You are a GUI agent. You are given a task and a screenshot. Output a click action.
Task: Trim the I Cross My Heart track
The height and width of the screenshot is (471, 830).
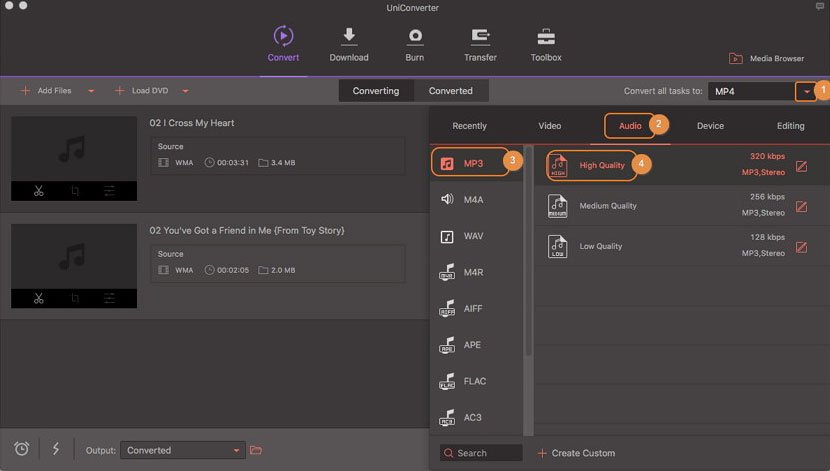coord(39,191)
